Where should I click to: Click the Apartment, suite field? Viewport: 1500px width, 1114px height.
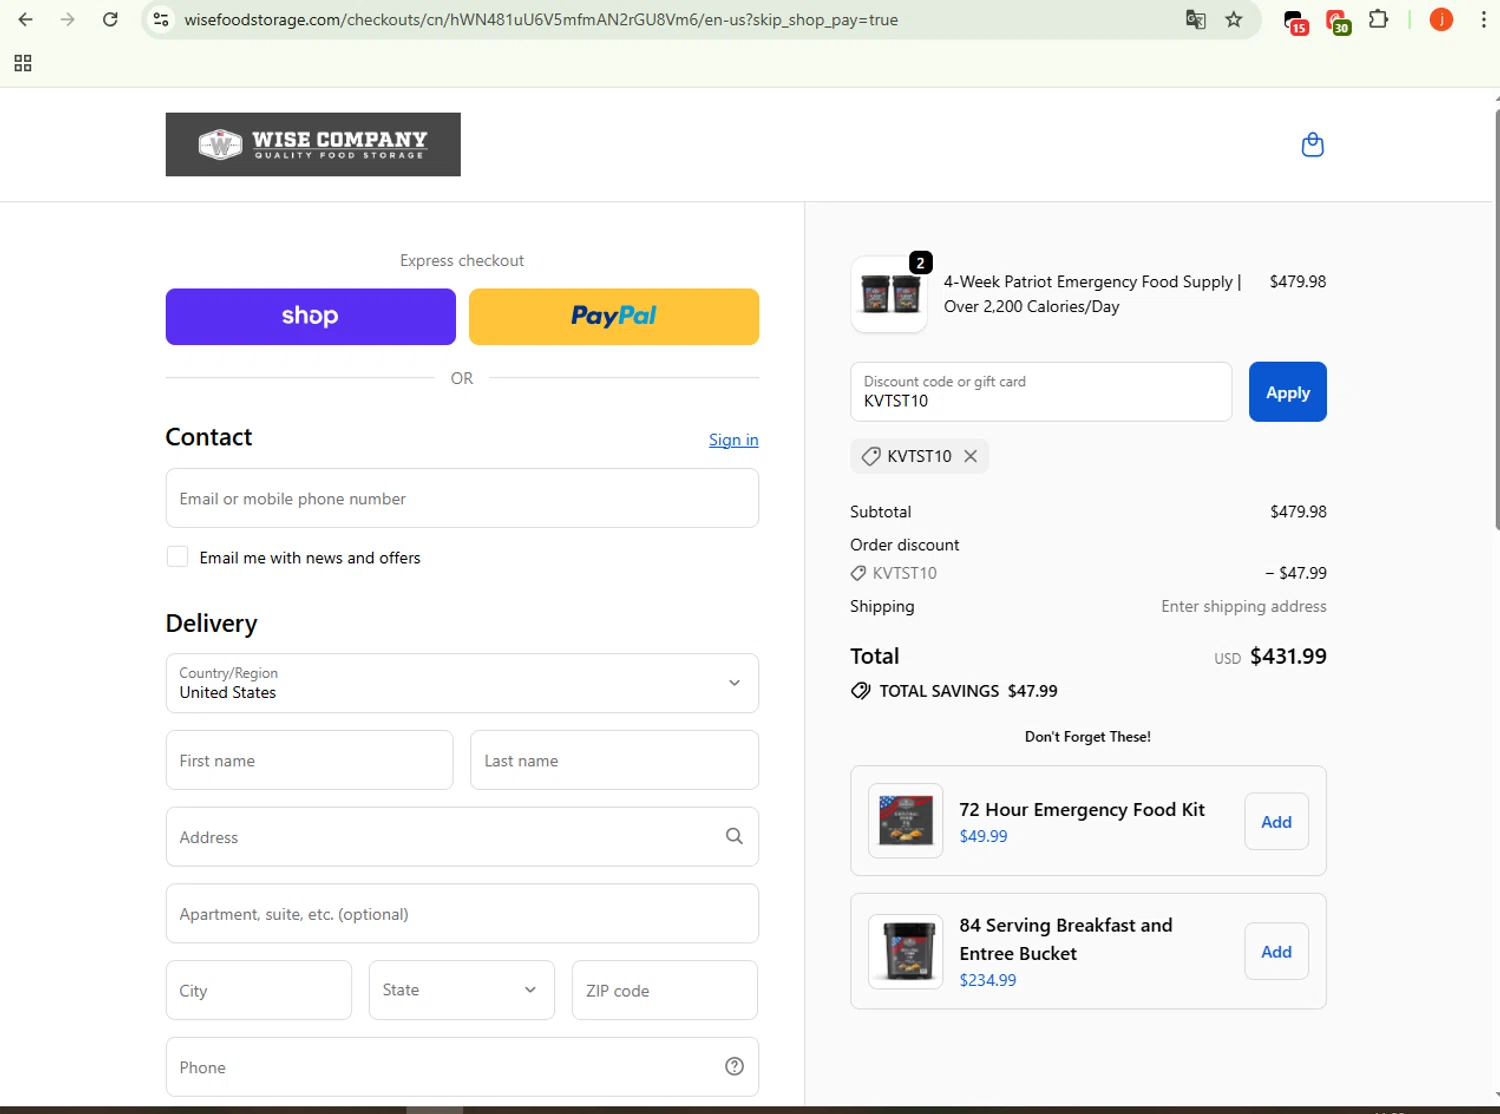click(x=462, y=913)
